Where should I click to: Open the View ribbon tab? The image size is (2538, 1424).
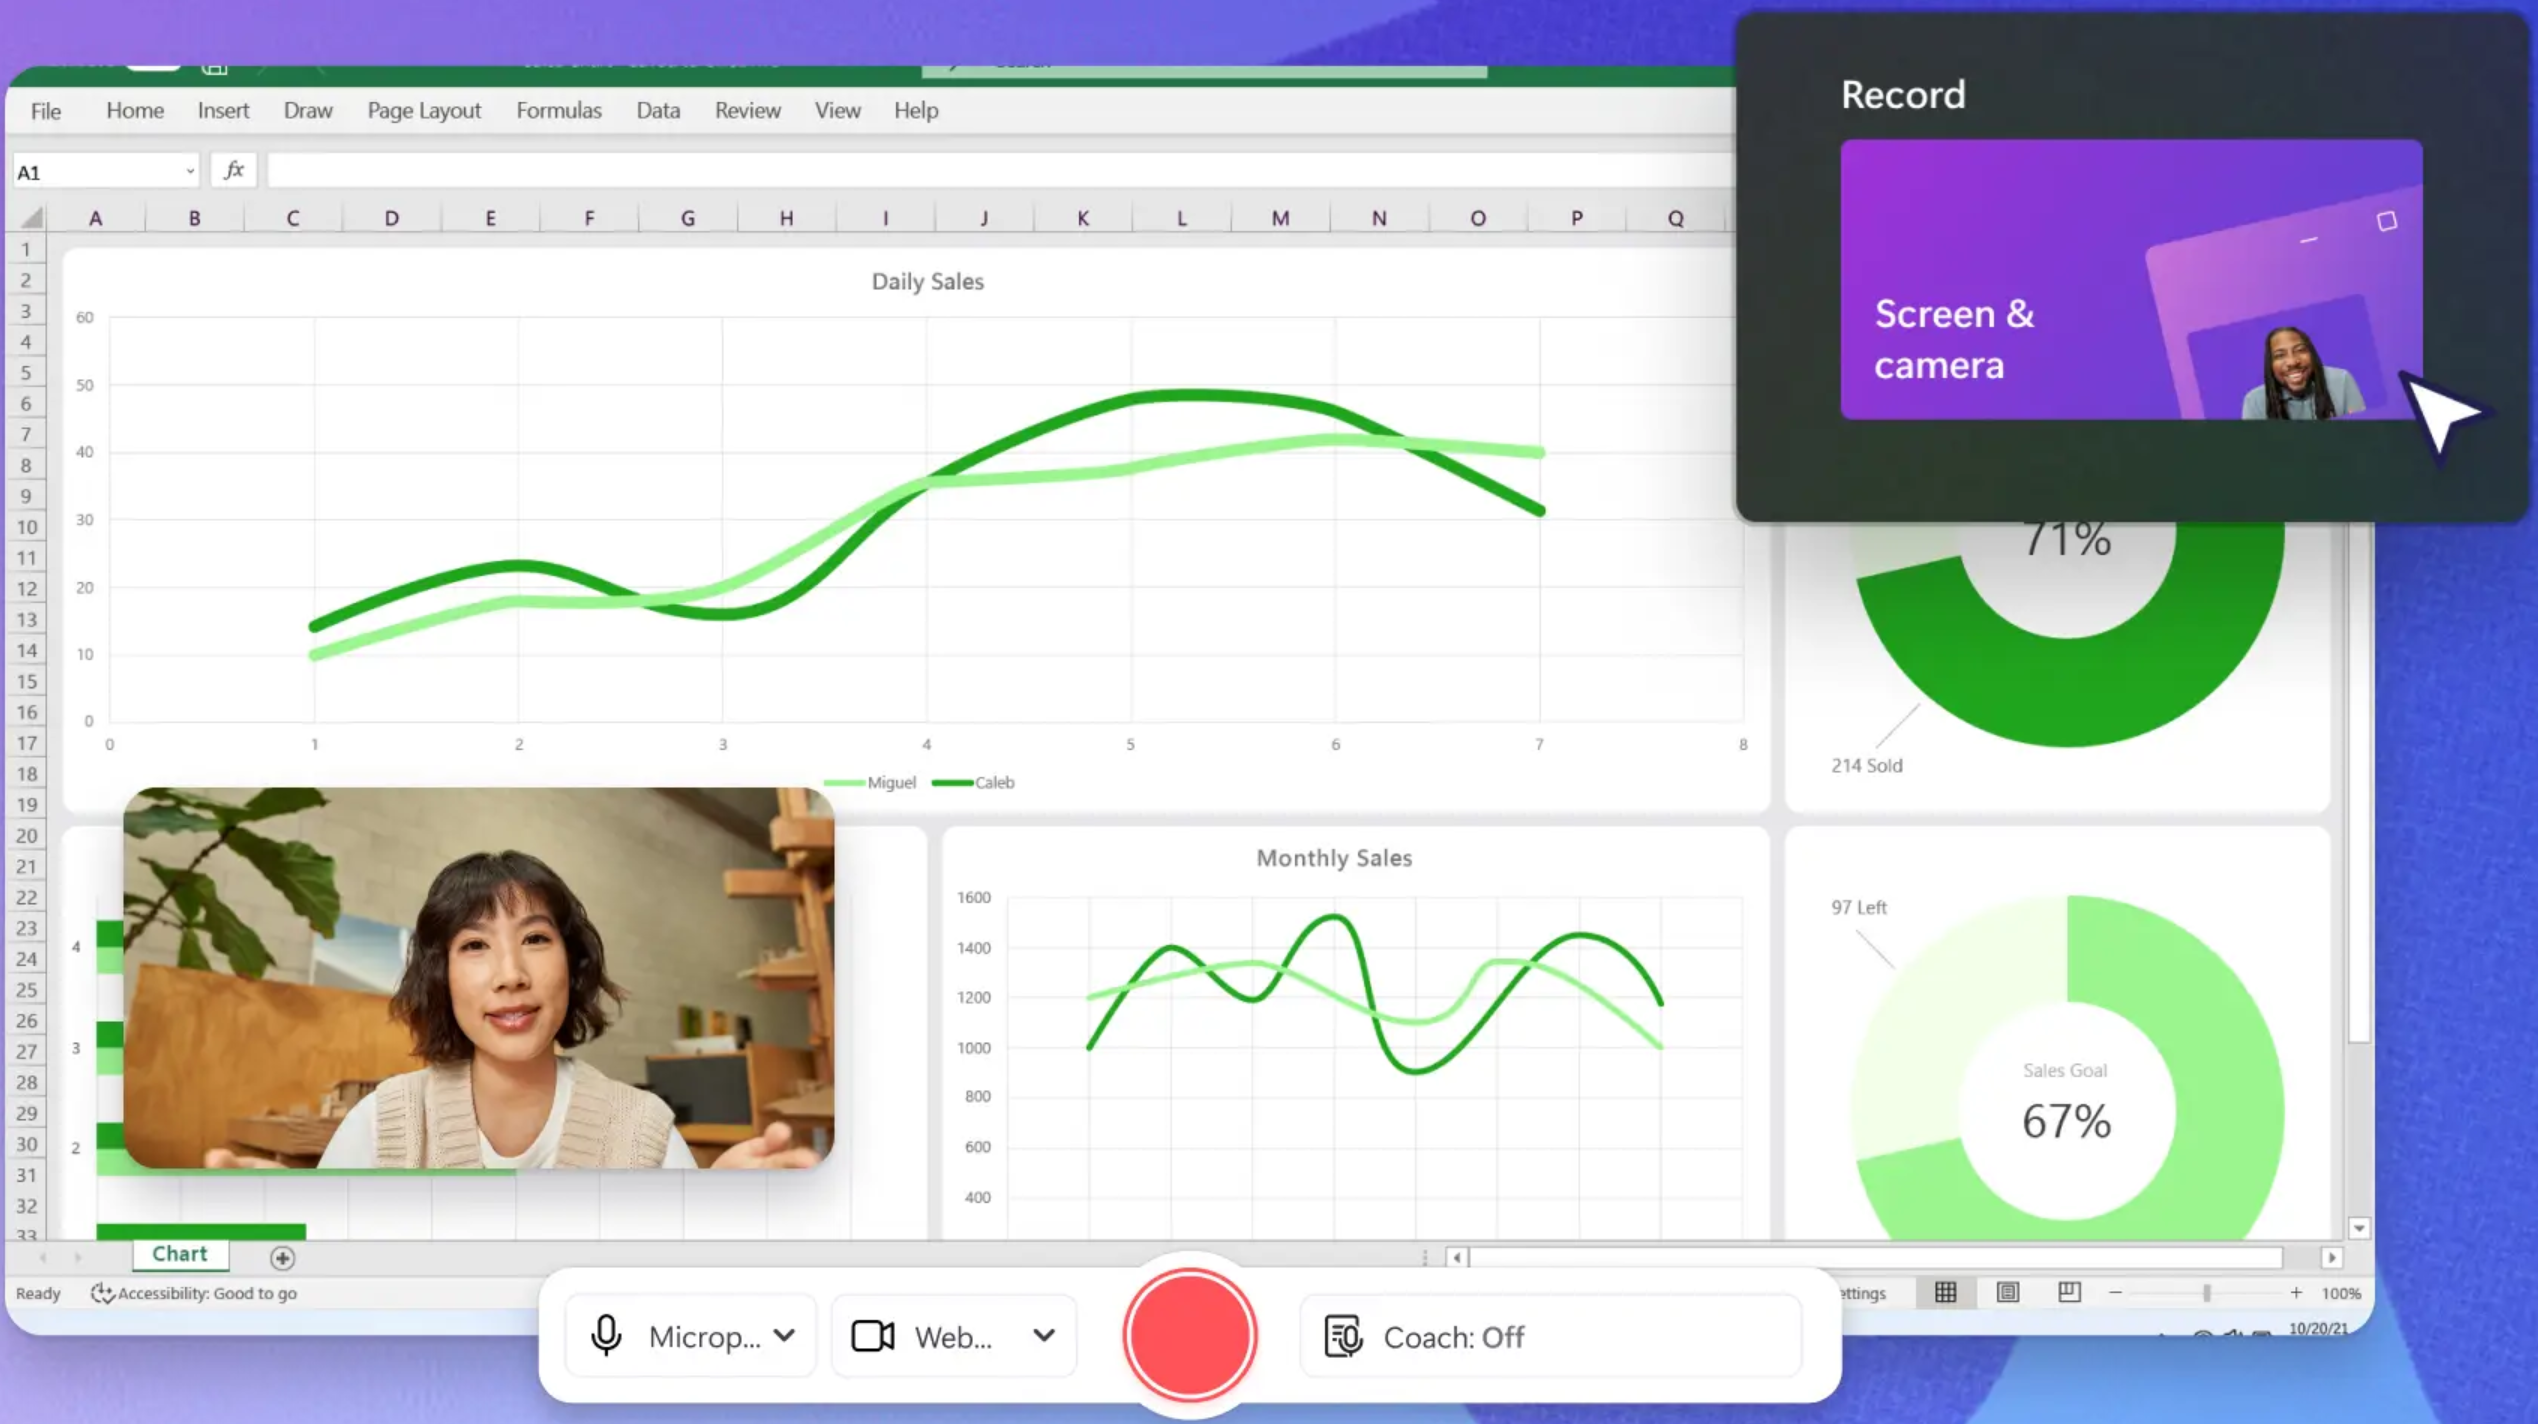837,110
